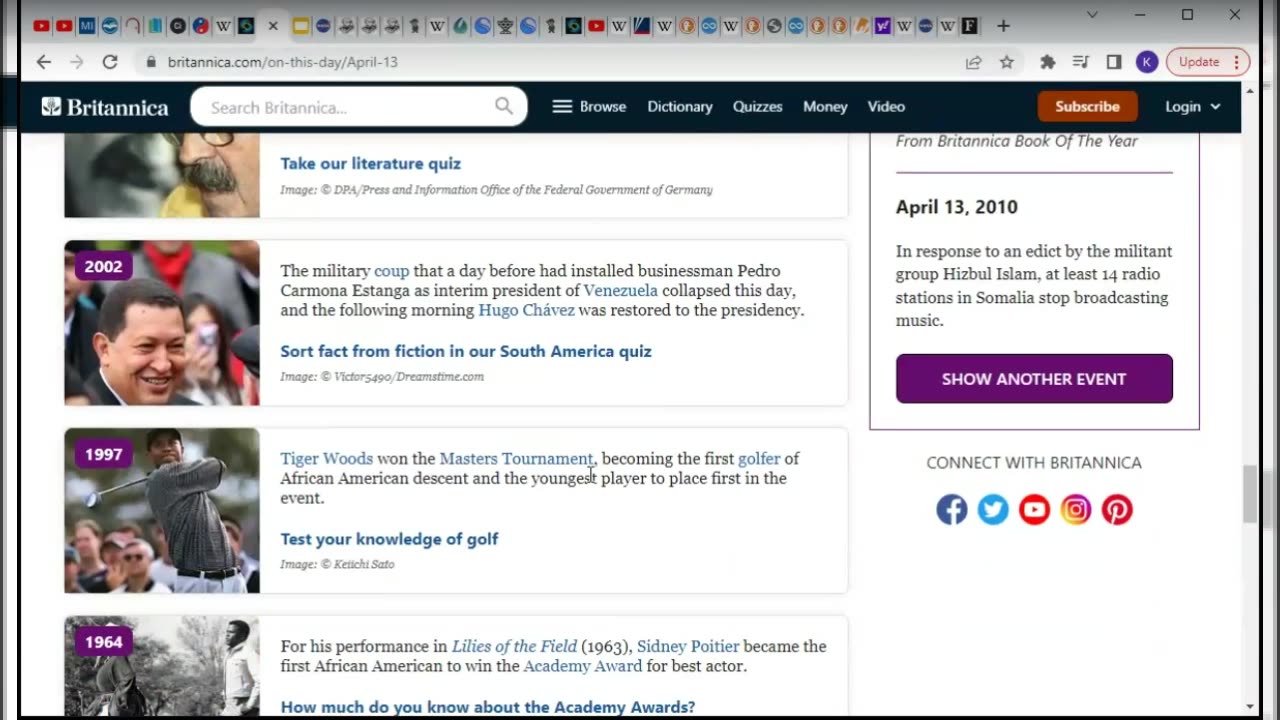Image resolution: width=1280 pixels, height=720 pixels.
Task: Open Test your knowledge of golf link
Action: point(389,540)
